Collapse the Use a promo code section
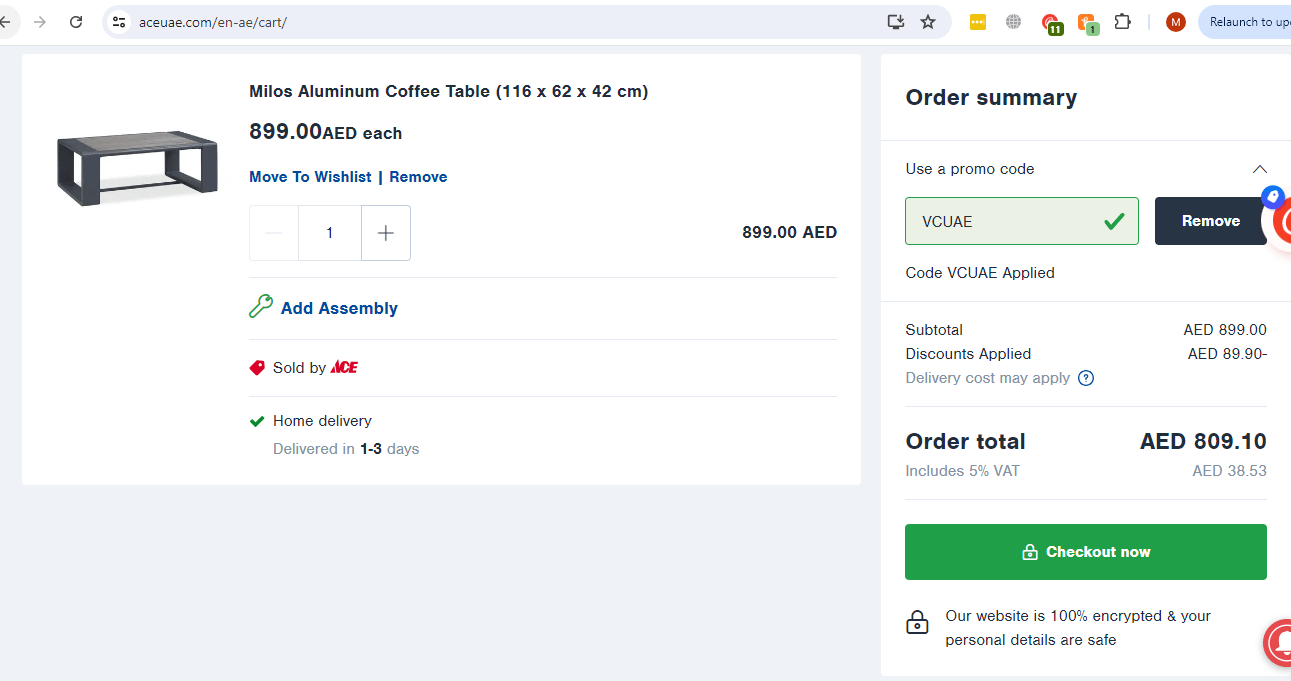This screenshot has height=681, width=1291. tap(1259, 169)
